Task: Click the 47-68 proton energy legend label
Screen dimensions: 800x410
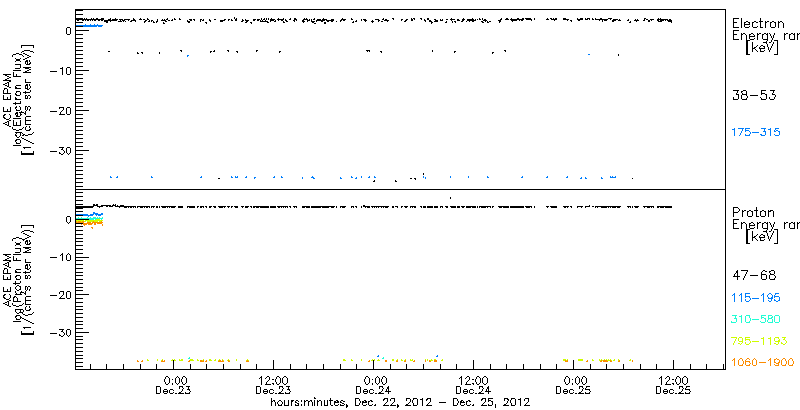Action: coord(754,276)
